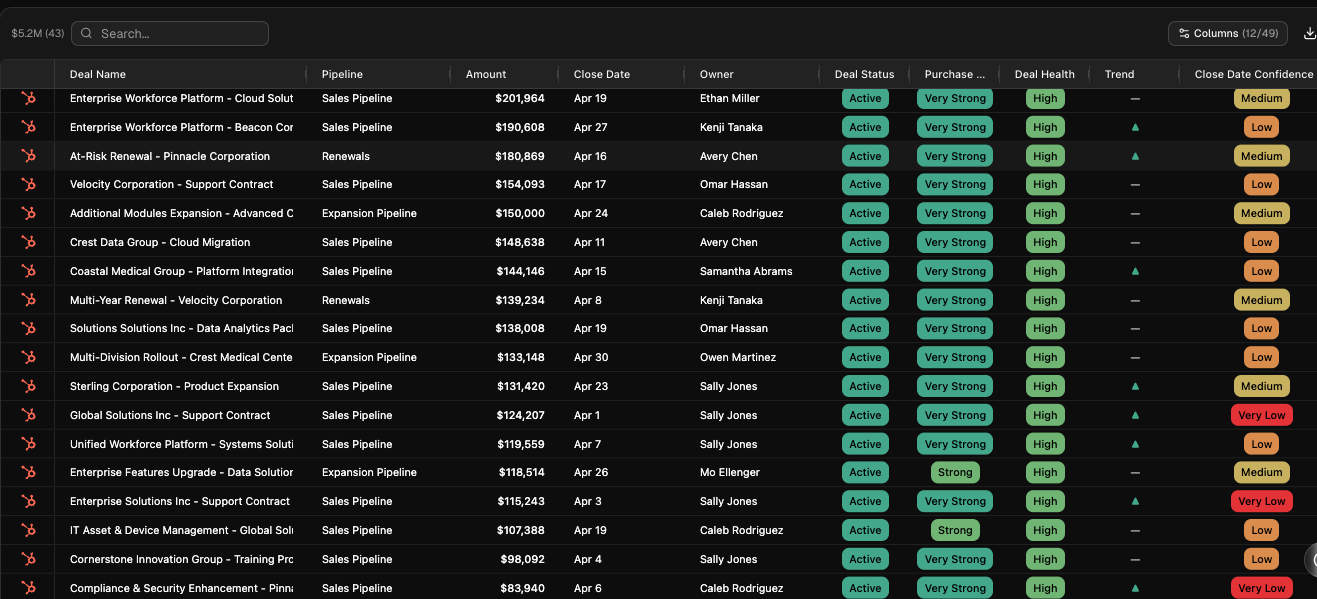Click the search magnifier icon

[87, 34]
